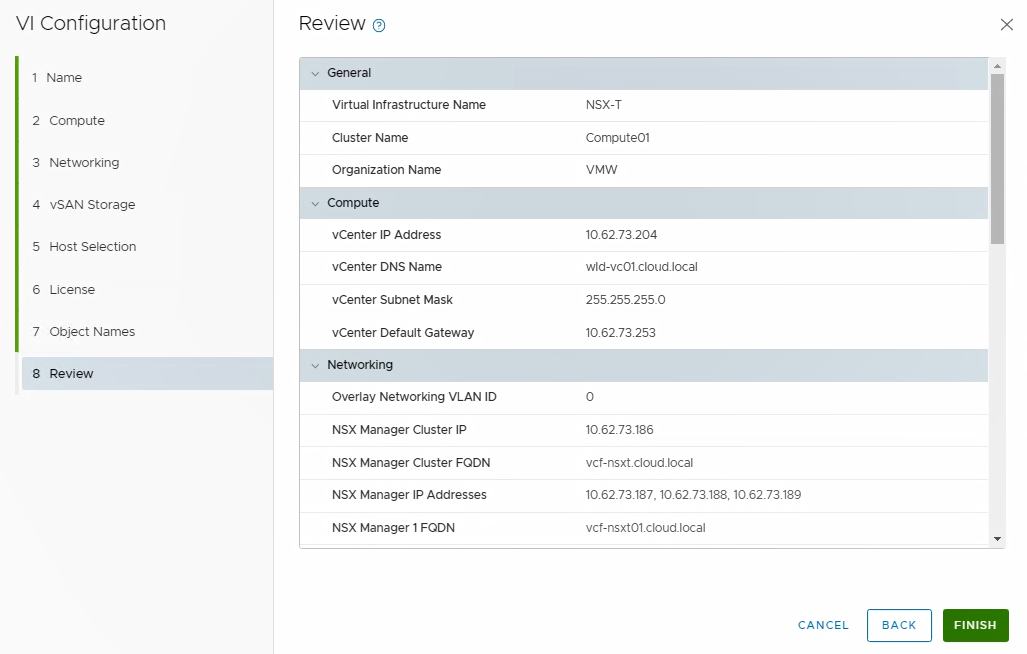
Task: Jump to step 5 Host Selection
Action: point(92,247)
